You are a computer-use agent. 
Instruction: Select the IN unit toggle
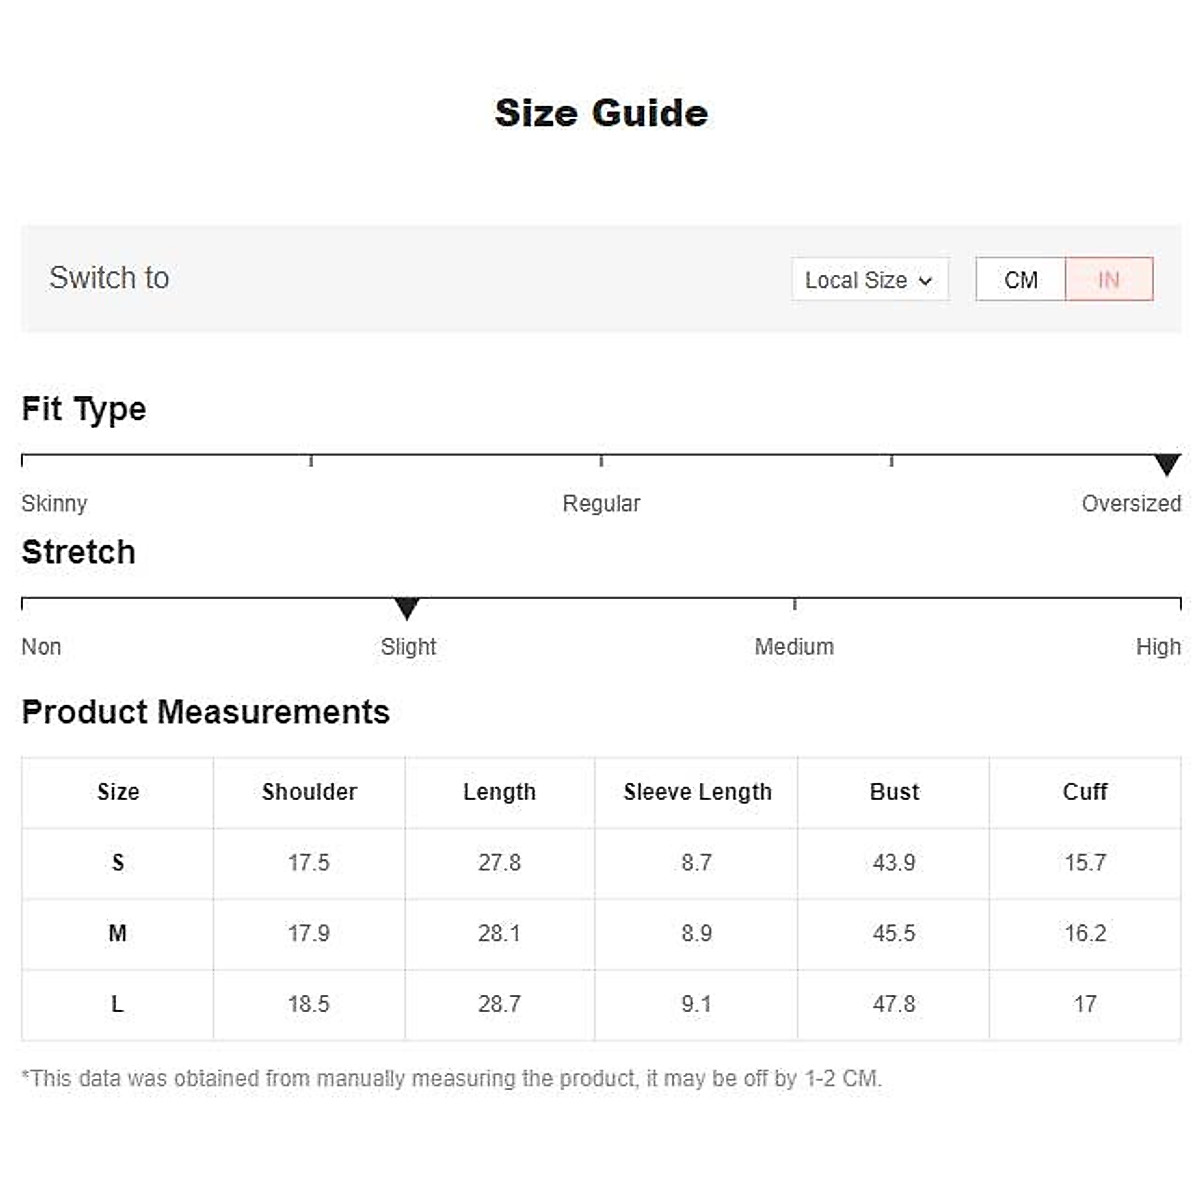point(1108,280)
